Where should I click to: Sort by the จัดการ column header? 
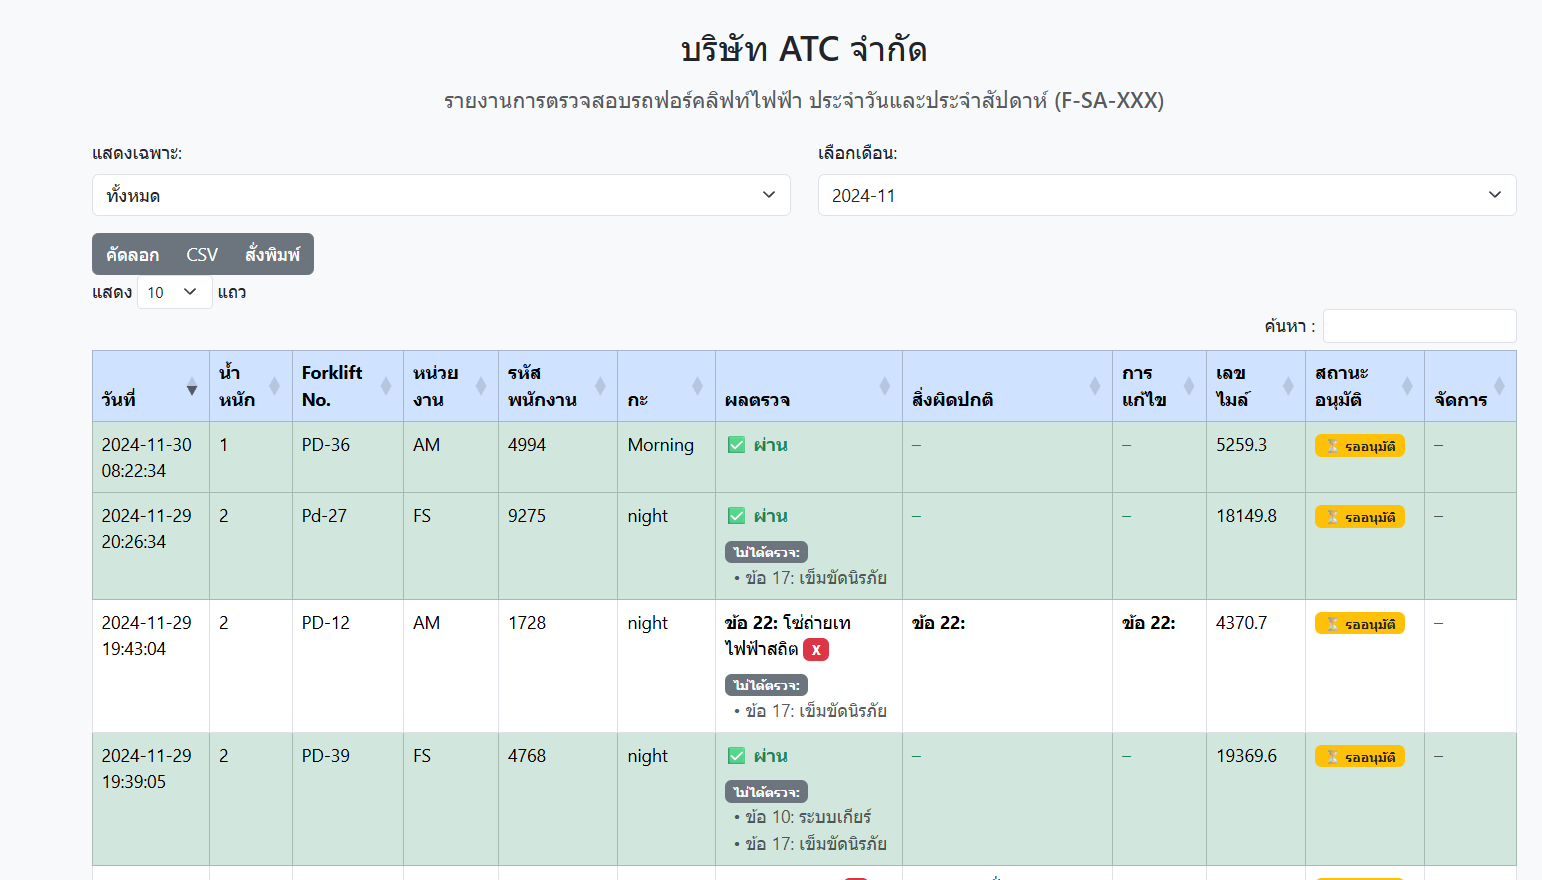pyautogui.click(x=1470, y=386)
